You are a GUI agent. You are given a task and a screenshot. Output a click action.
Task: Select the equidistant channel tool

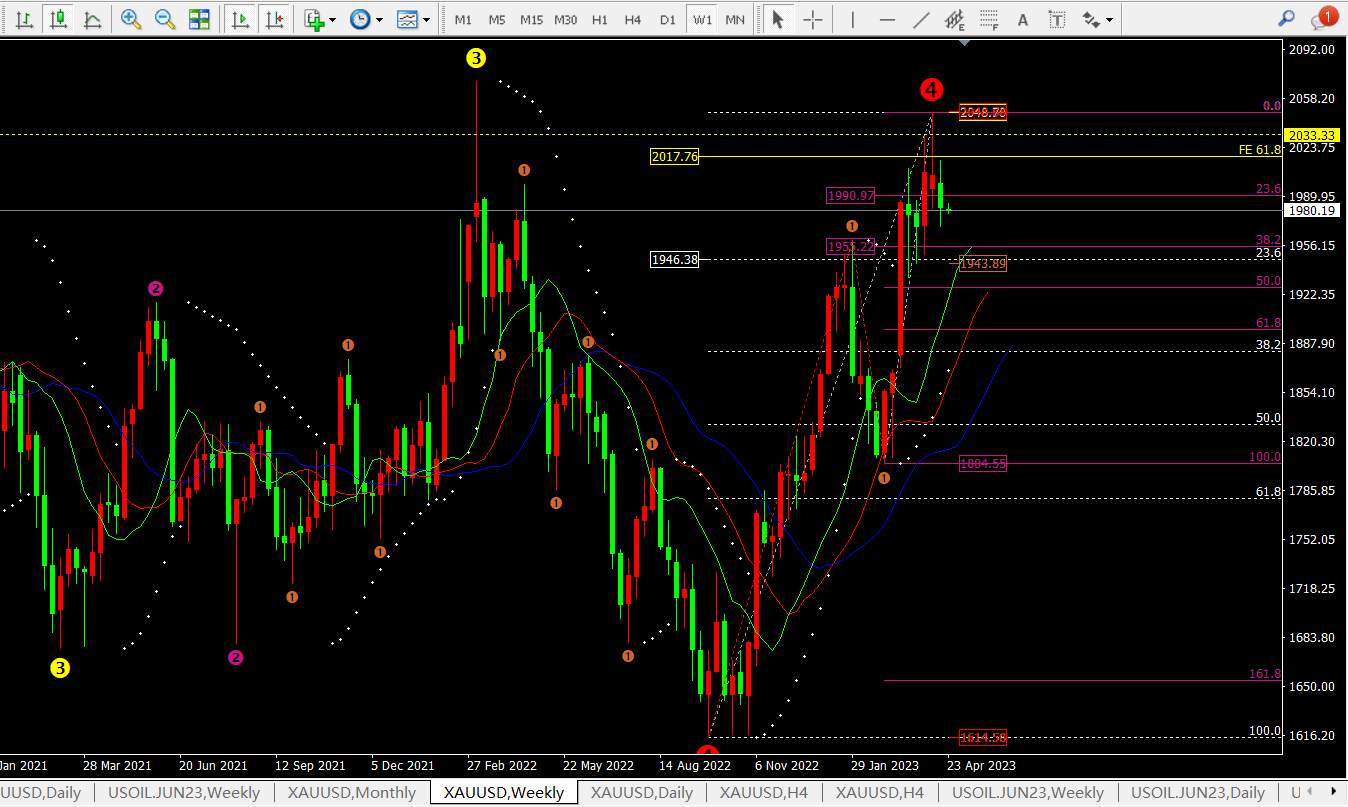955,20
